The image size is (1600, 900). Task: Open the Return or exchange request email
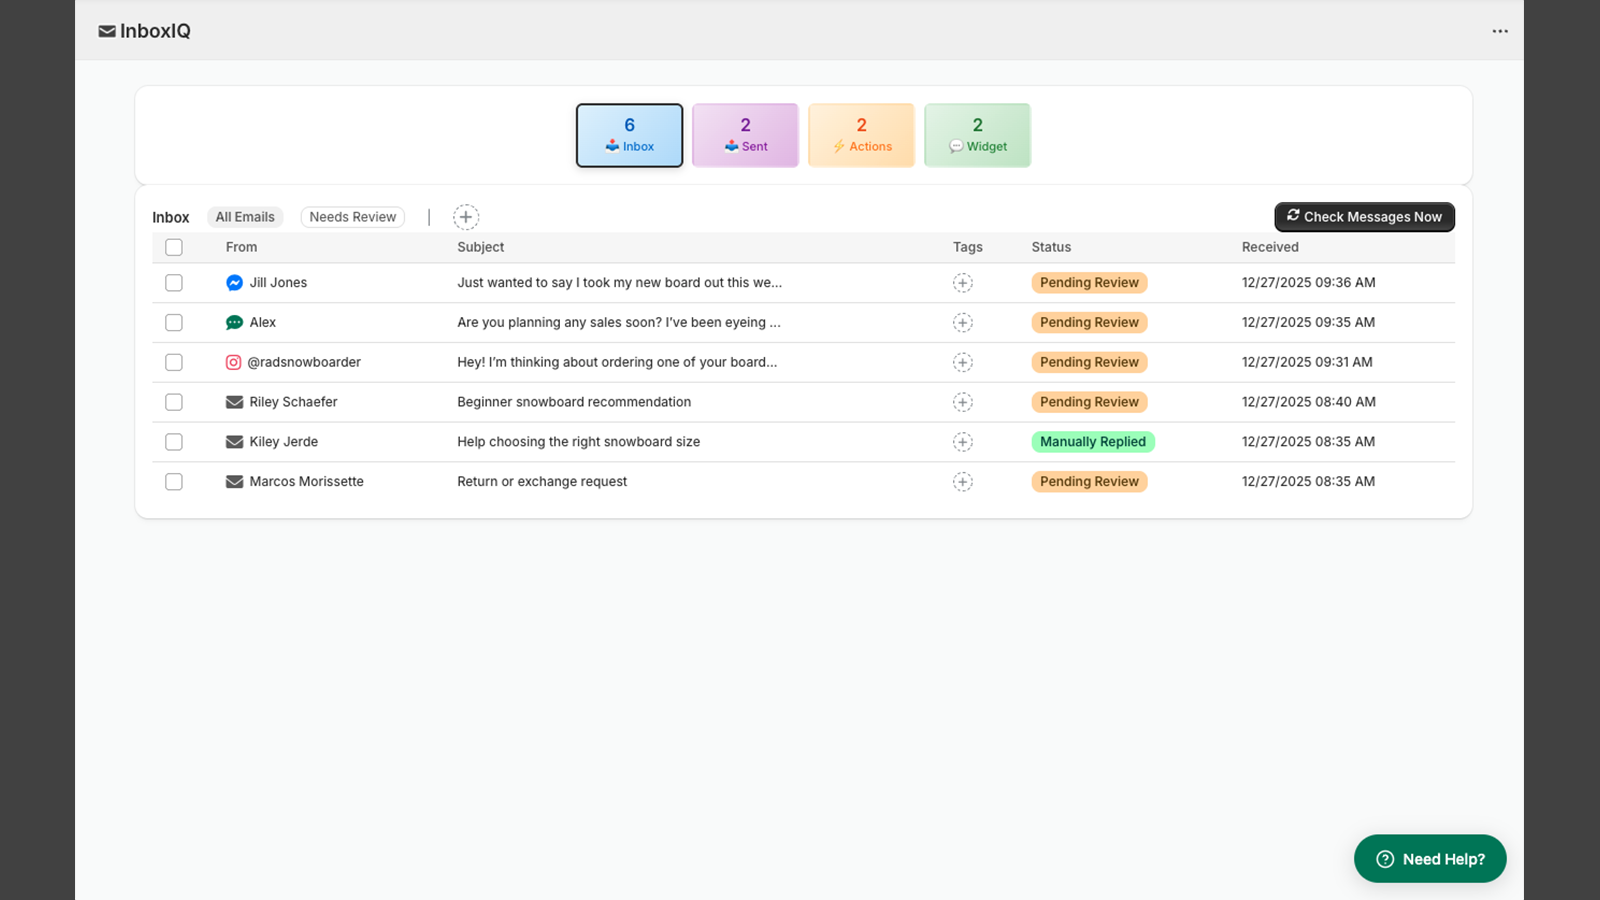point(542,482)
